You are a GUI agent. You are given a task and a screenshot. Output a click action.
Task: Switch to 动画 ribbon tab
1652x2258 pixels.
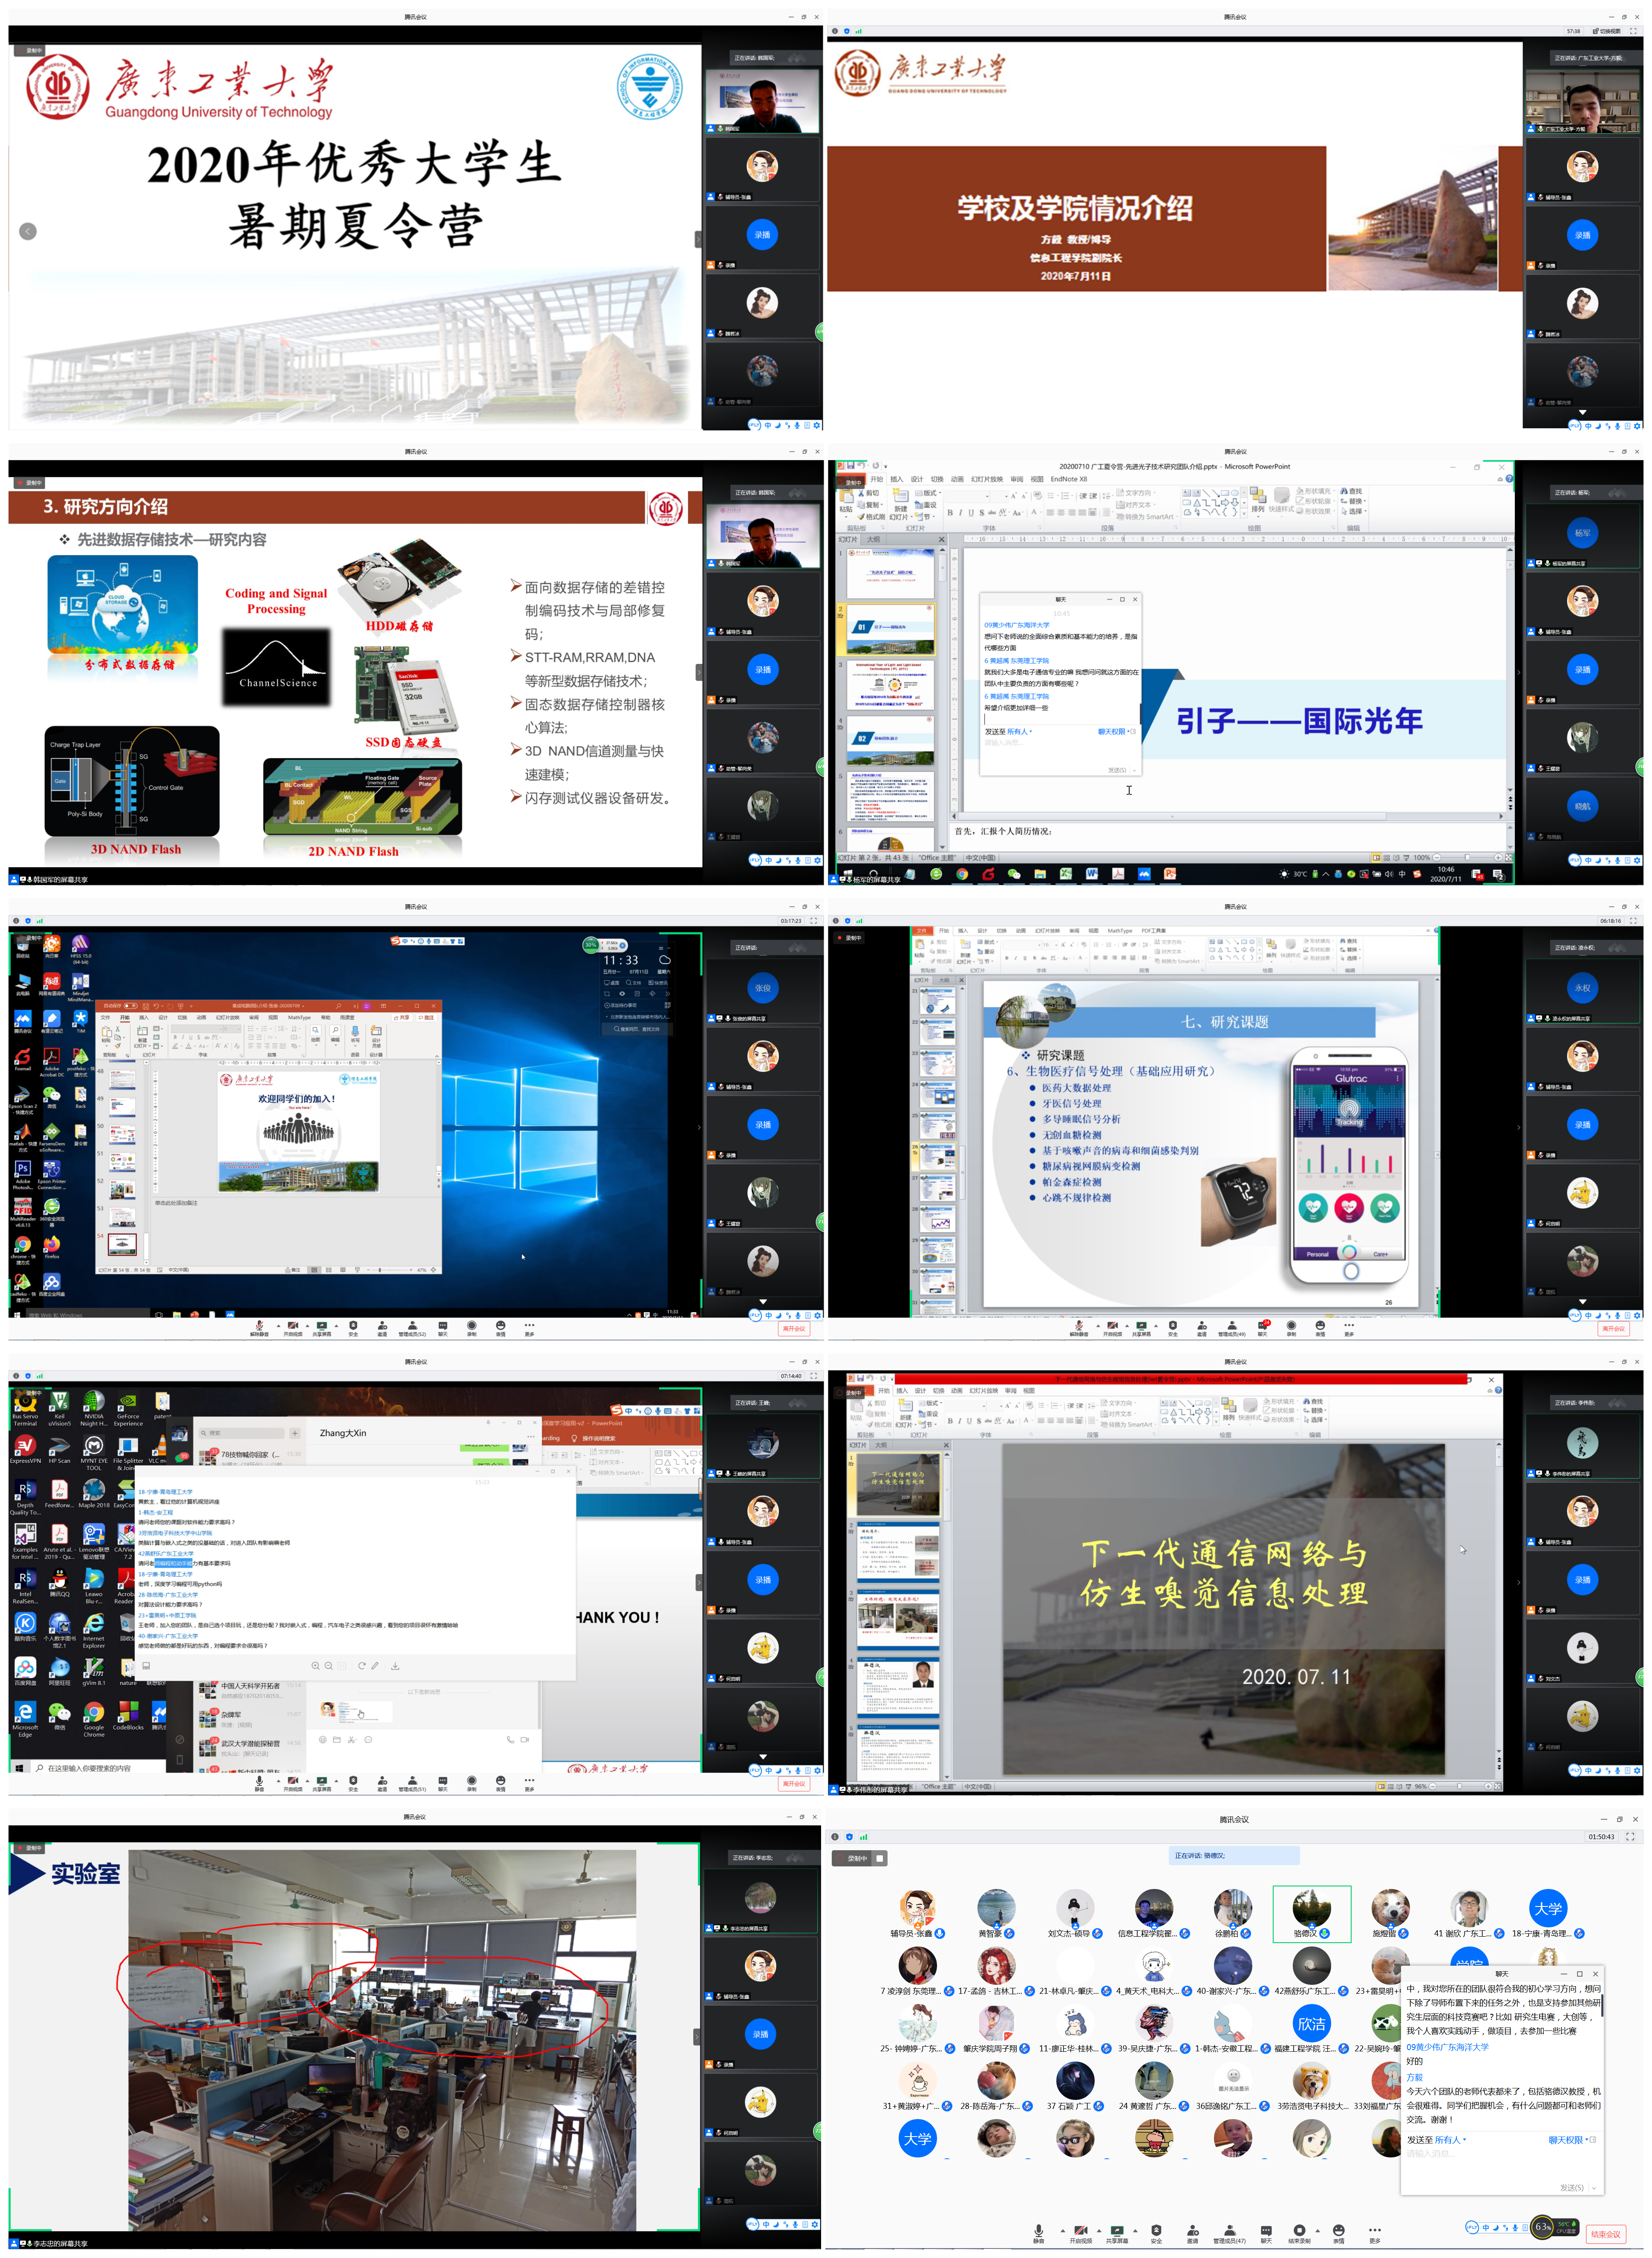coord(957,479)
